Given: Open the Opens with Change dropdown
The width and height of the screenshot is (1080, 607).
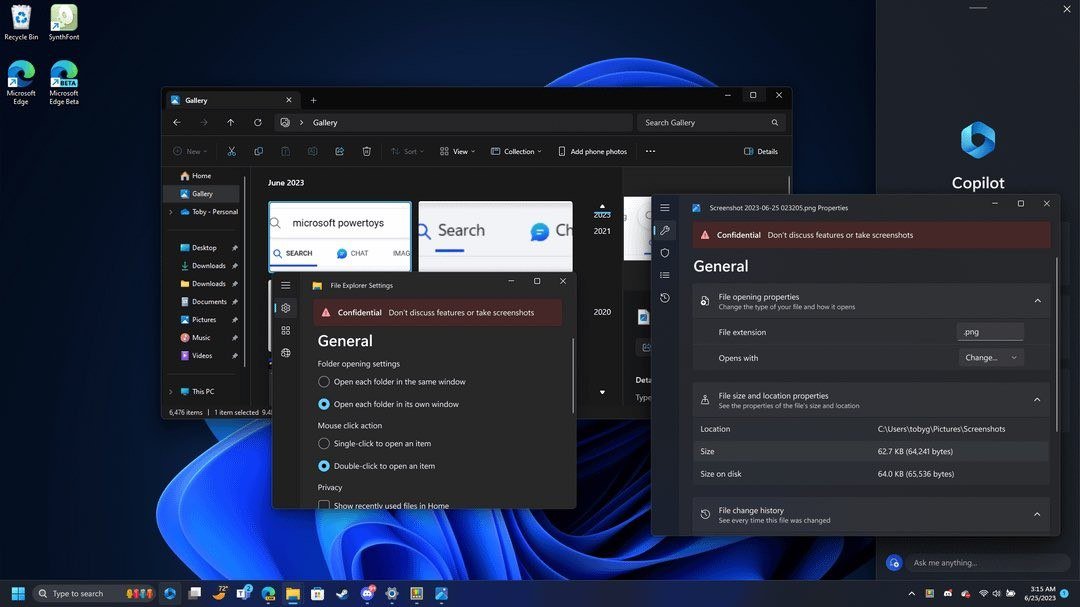Looking at the screenshot, I should click(x=990, y=358).
